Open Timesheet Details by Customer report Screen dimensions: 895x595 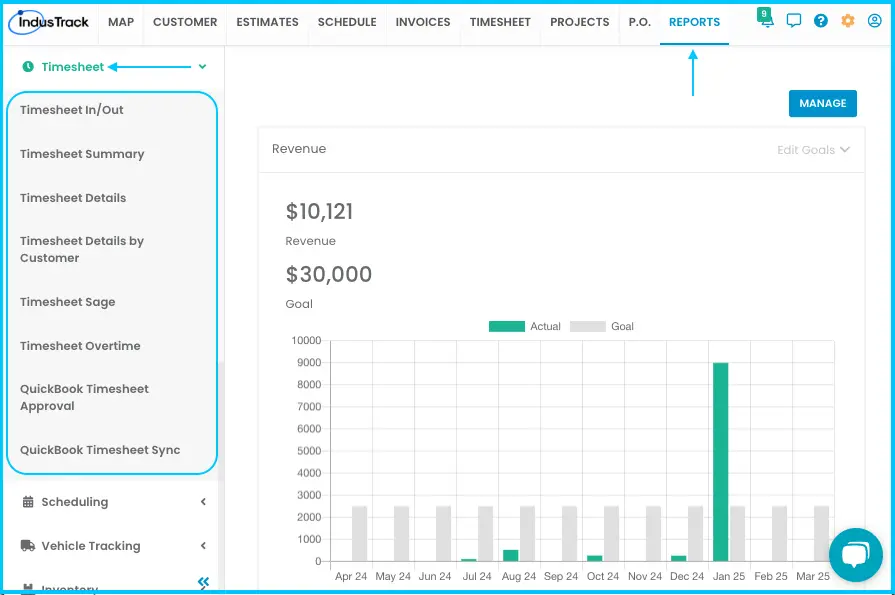coord(82,250)
